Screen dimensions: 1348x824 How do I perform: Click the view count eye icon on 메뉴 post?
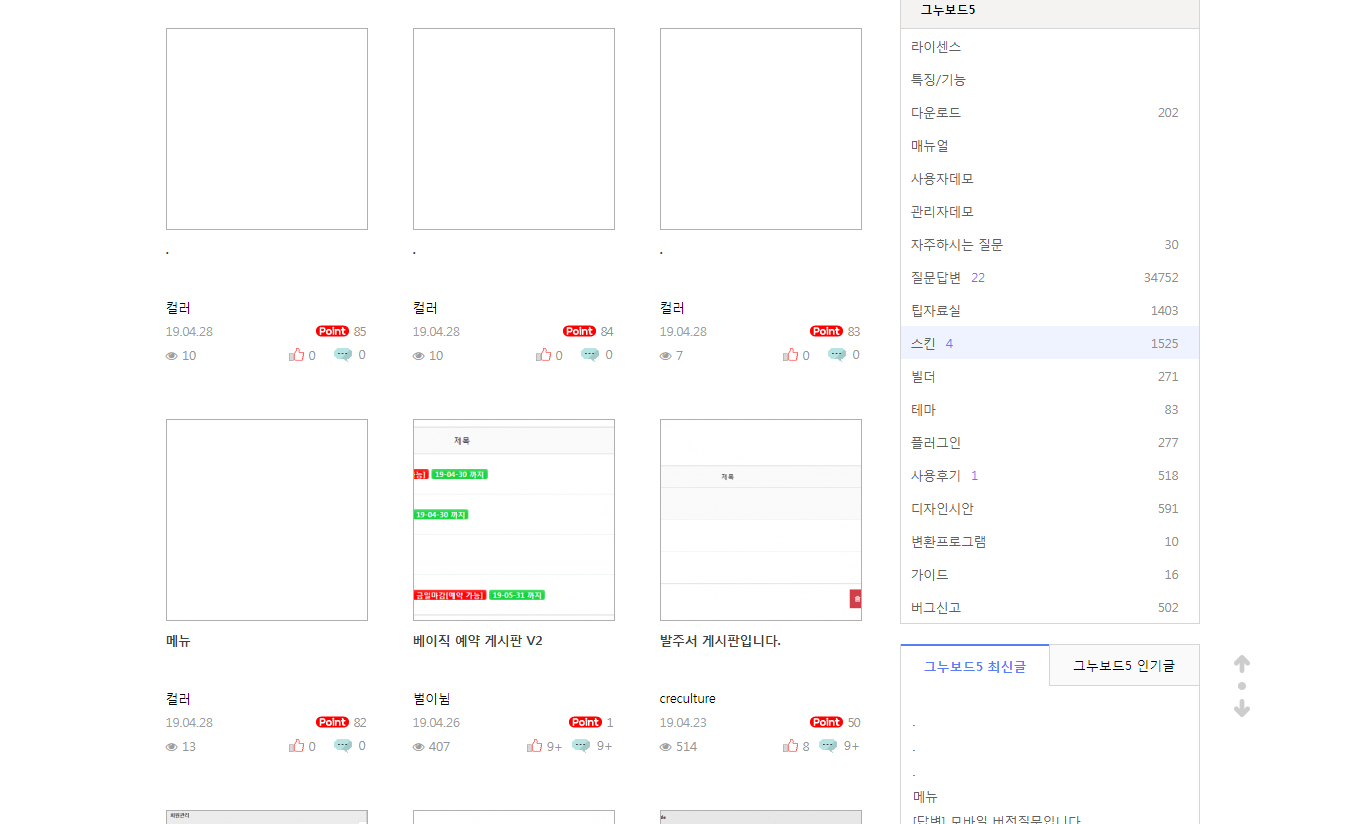172,747
